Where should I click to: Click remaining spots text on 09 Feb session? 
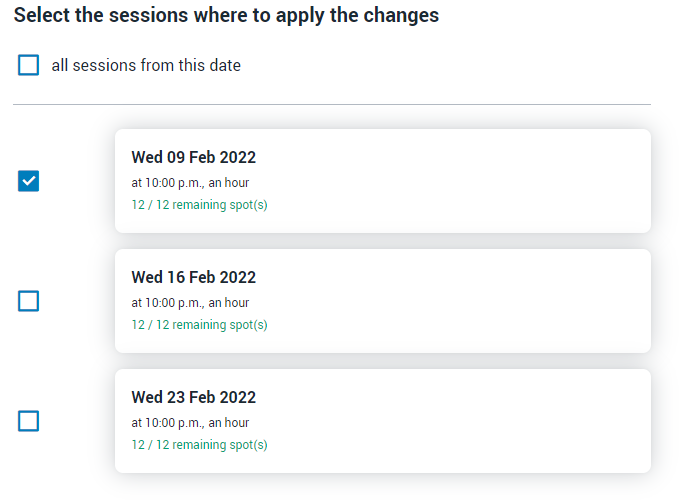click(199, 205)
